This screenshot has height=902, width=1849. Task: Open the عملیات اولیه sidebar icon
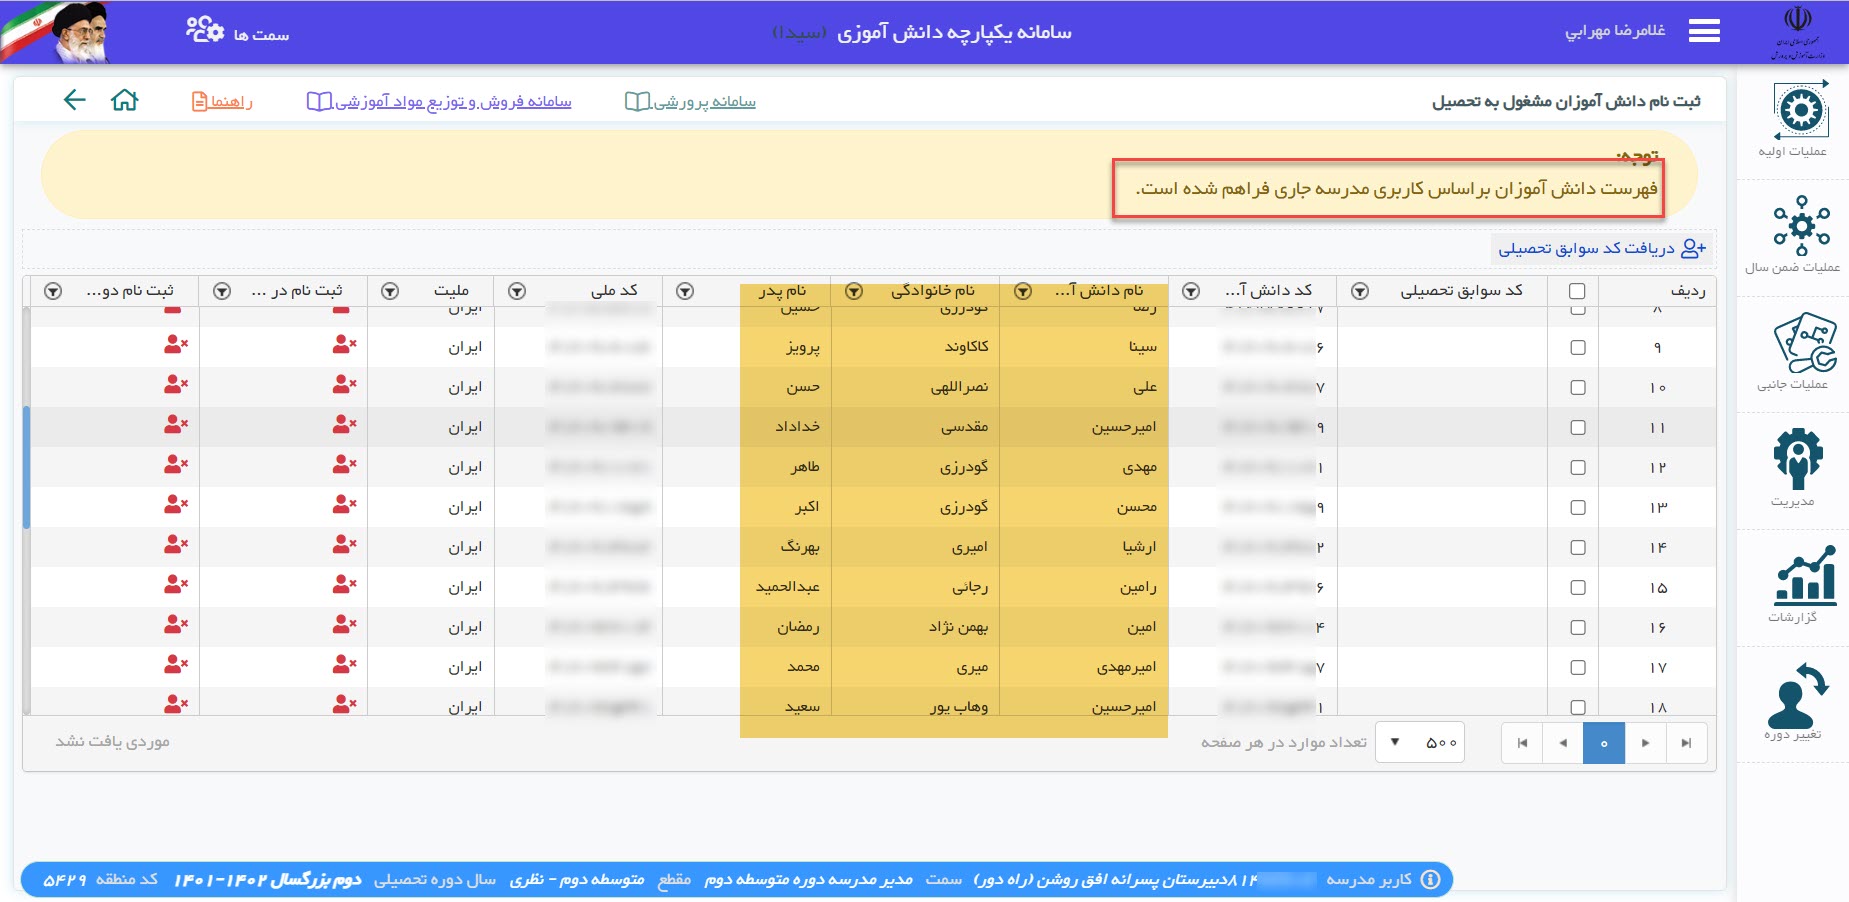click(x=1800, y=110)
